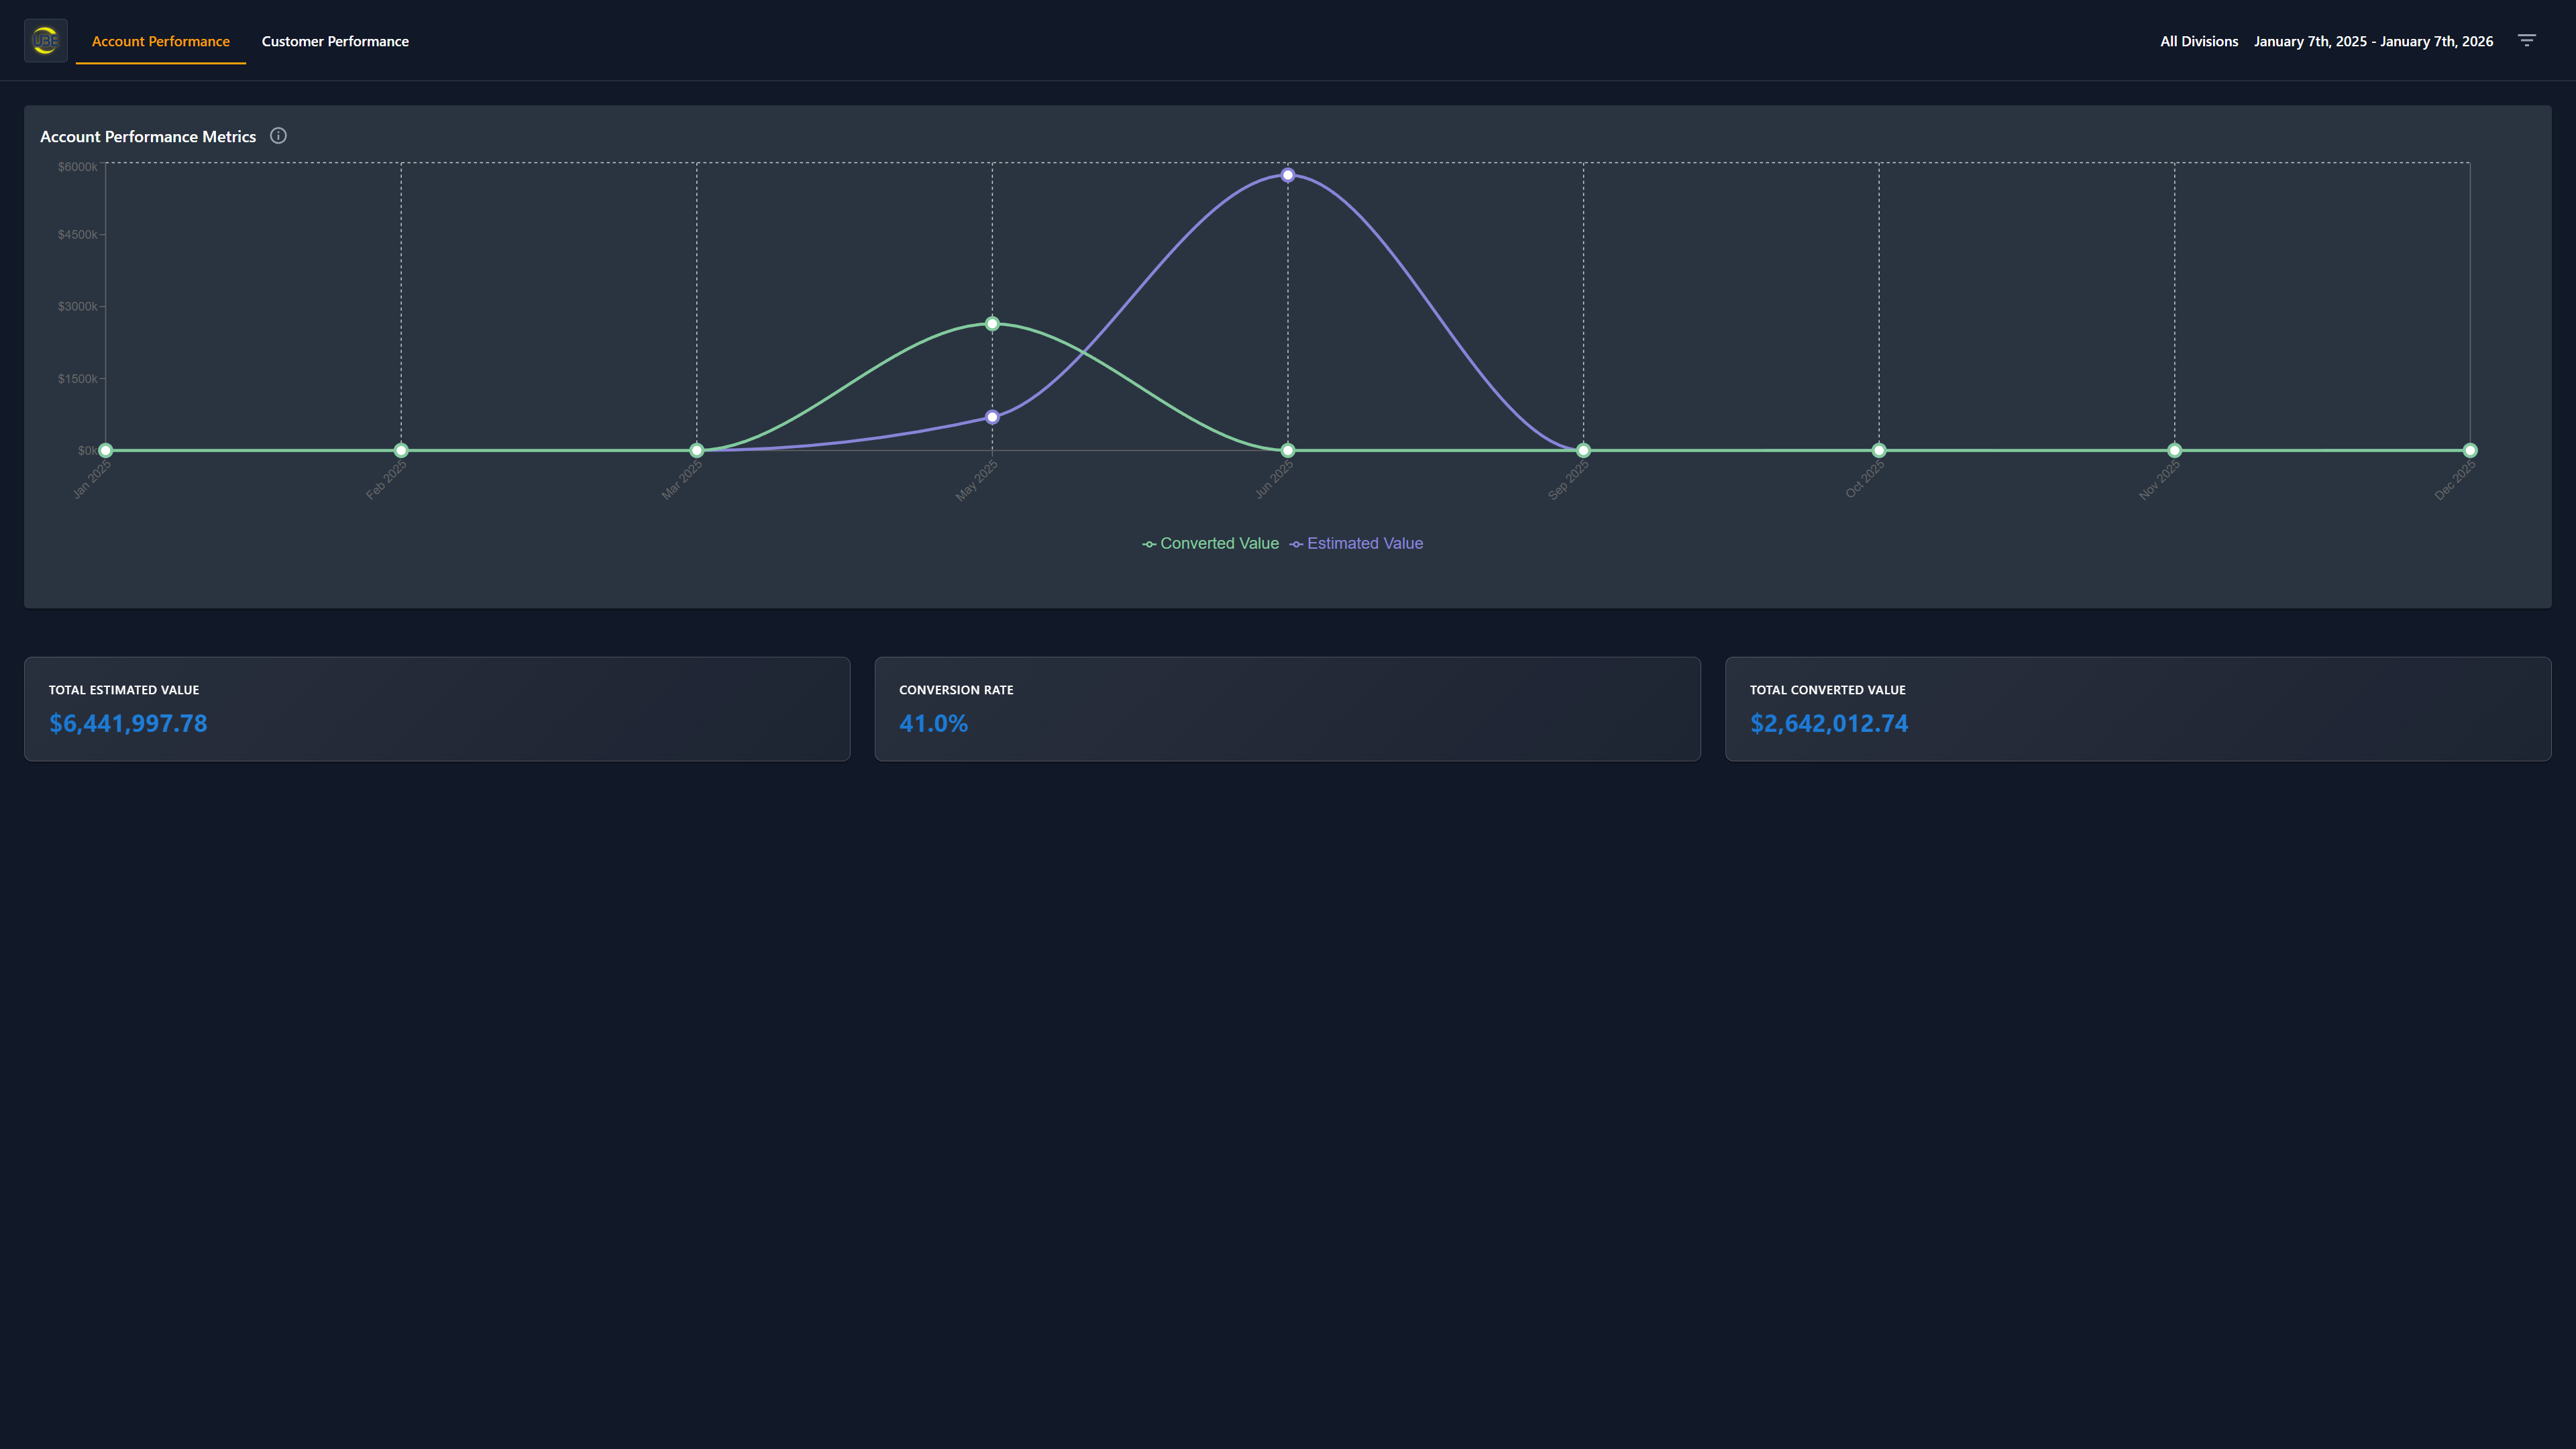Viewport: 2576px width, 1449px height.
Task: Open the All Divisions selector
Action: [x=2198, y=41]
